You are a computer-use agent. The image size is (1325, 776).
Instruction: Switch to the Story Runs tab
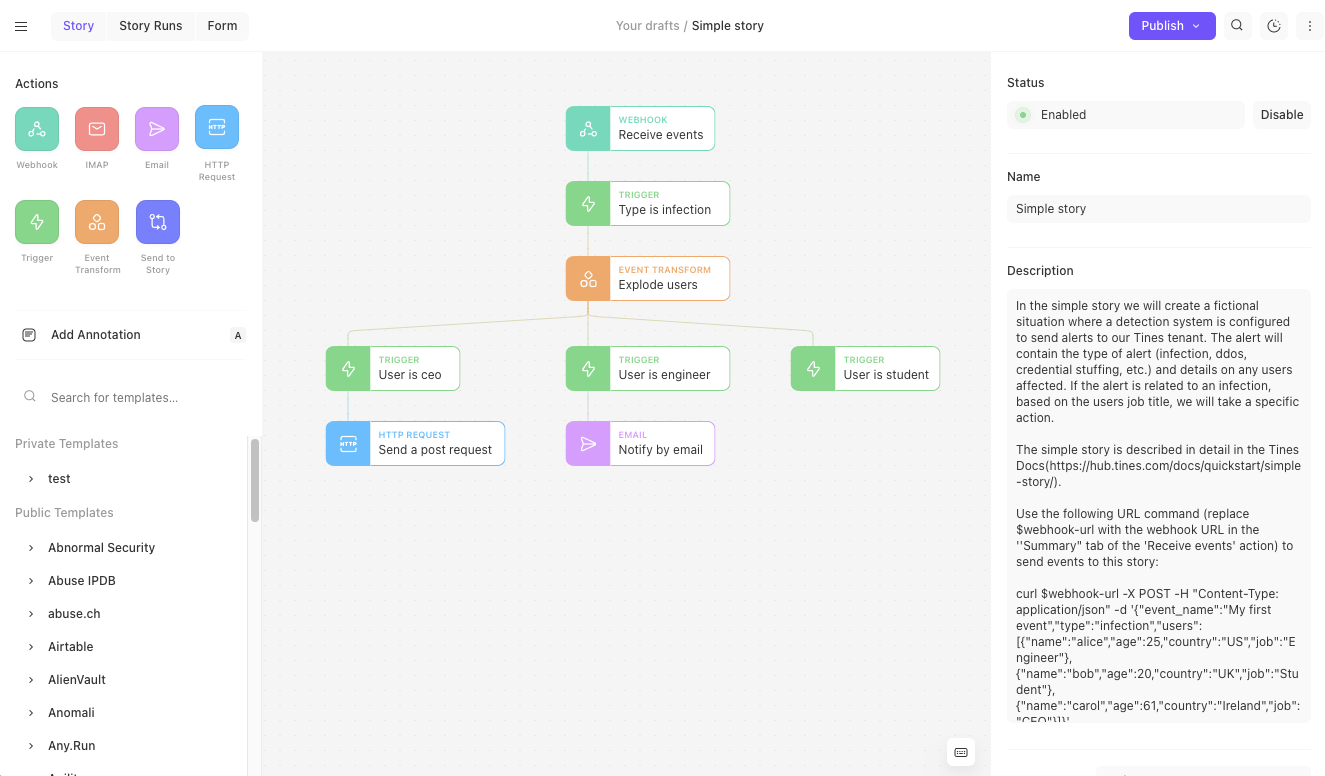point(151,26)
